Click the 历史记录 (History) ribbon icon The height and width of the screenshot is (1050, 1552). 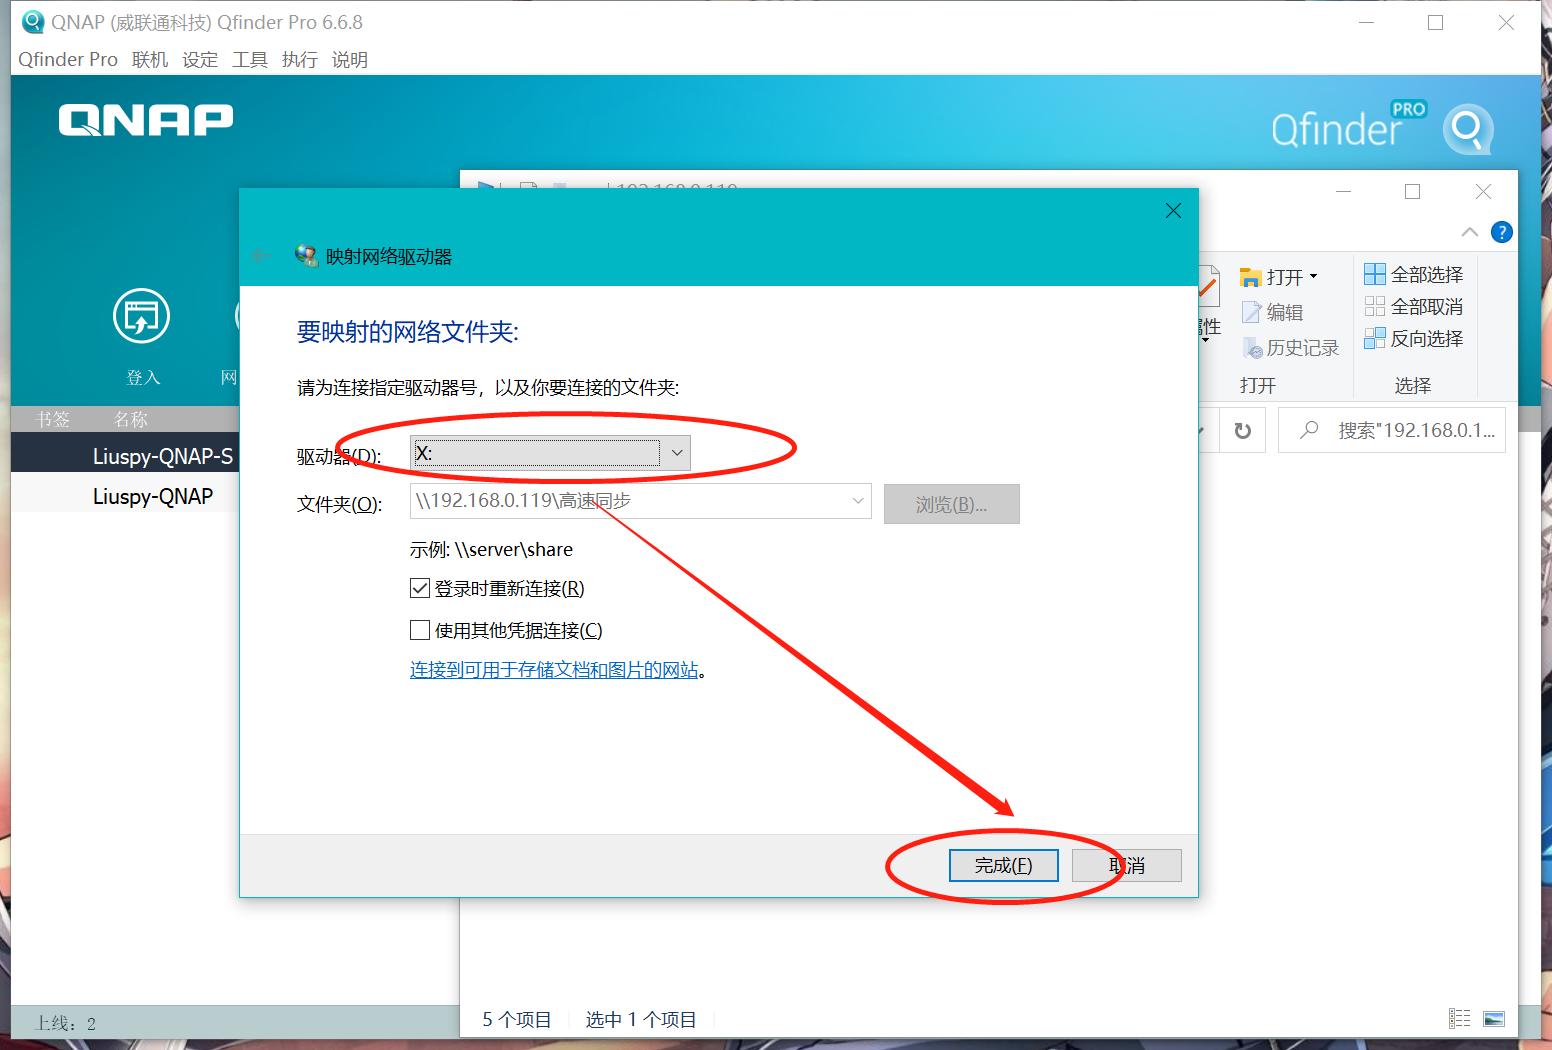pyautogui.click(x=1291, y=347)
